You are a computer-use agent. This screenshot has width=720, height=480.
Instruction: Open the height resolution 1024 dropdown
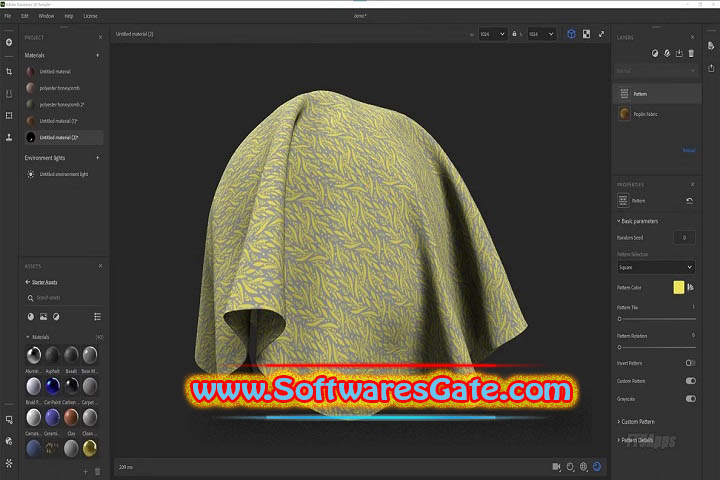coord(541,34)
